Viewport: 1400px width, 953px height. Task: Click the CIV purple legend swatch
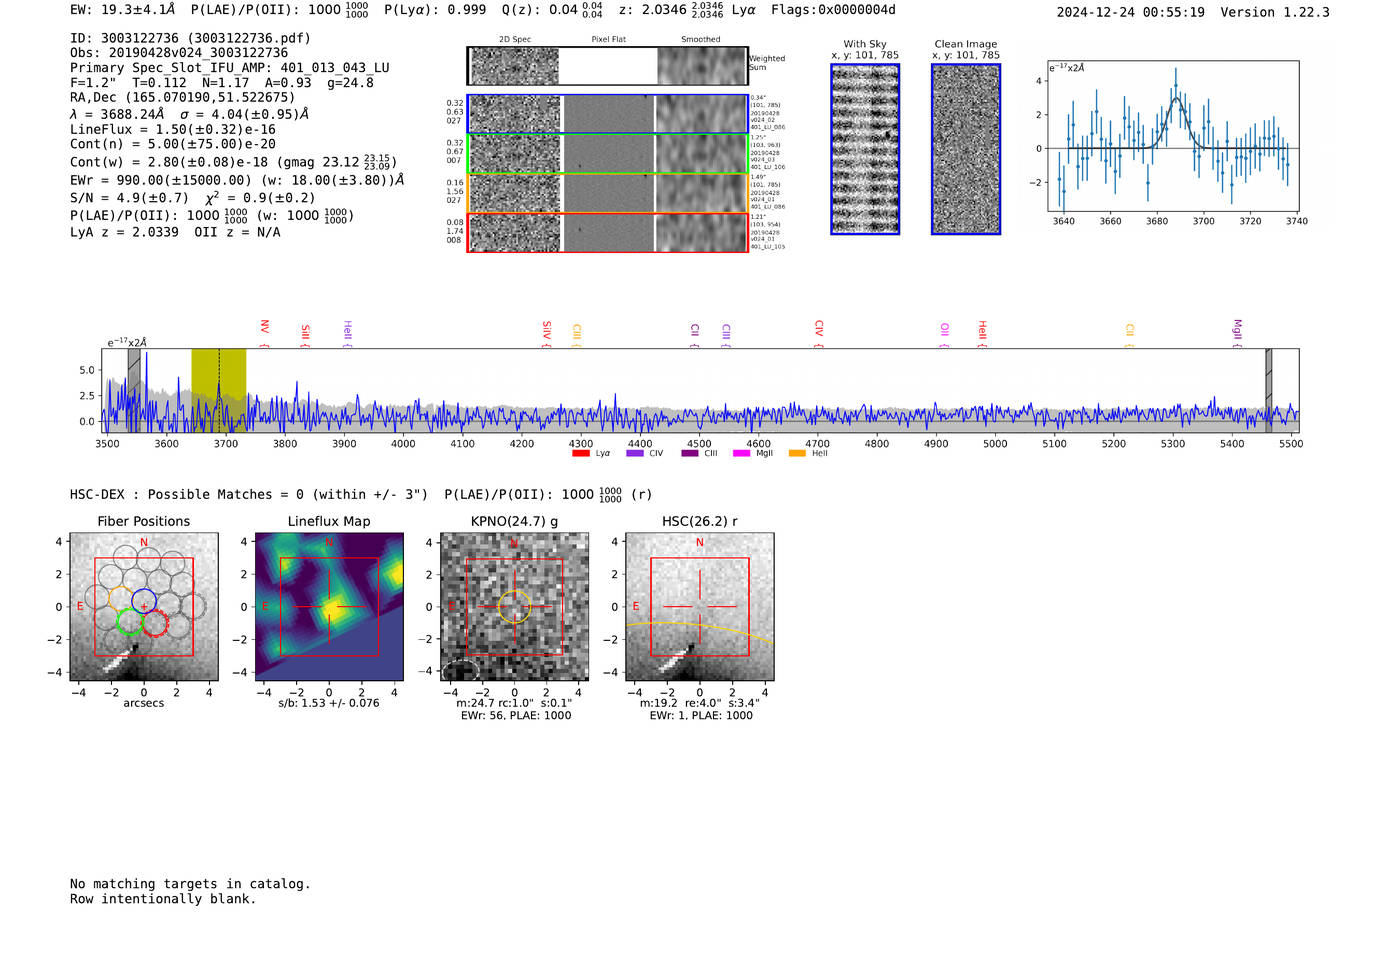(635, 454)
